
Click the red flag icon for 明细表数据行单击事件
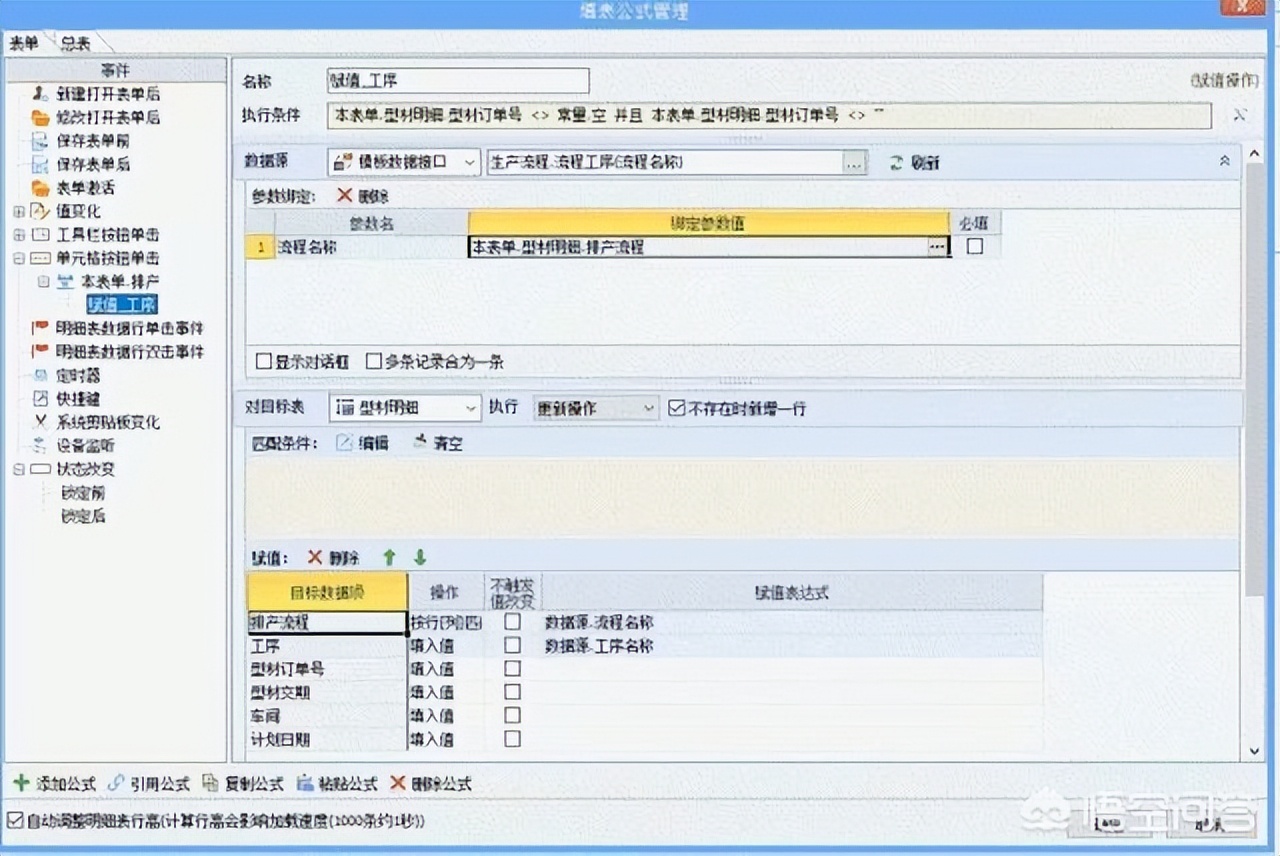(40, 328)
